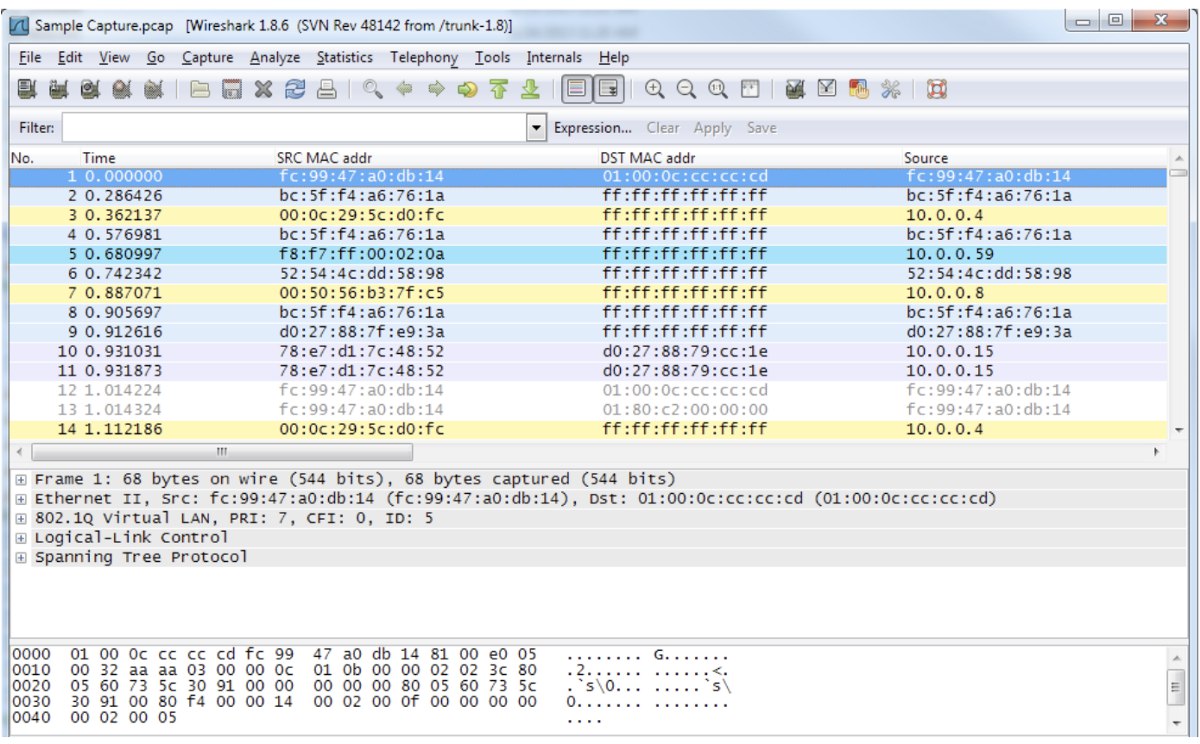Select packet 13 destined to 01:80:c2:00:00:00
The image size is (1200, 744).
pos(588,410)
